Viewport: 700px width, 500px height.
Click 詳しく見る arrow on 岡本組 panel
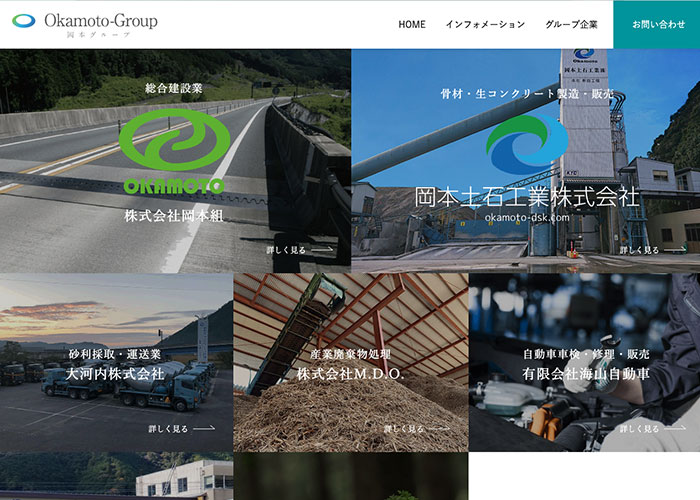(x=300, y=250)
